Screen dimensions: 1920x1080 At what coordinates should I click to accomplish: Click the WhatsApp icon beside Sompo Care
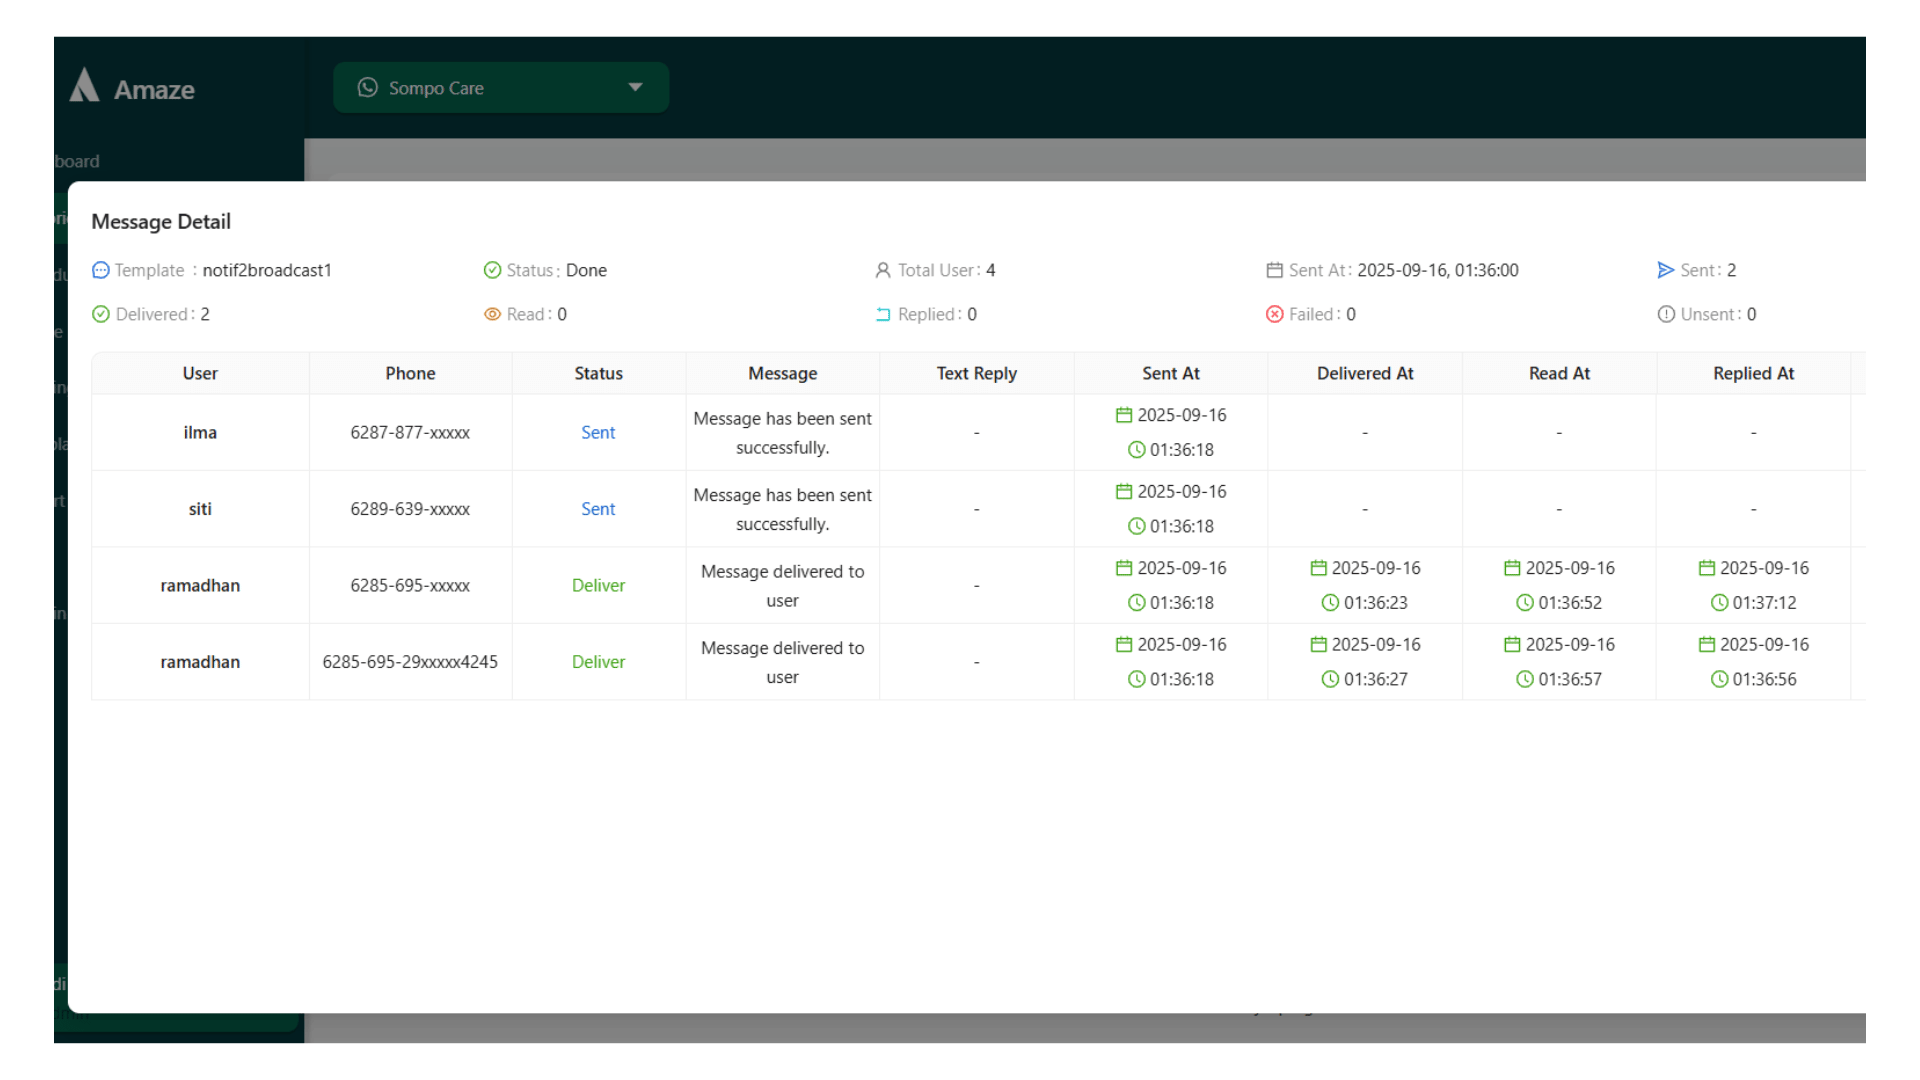[x=368, y=88]
